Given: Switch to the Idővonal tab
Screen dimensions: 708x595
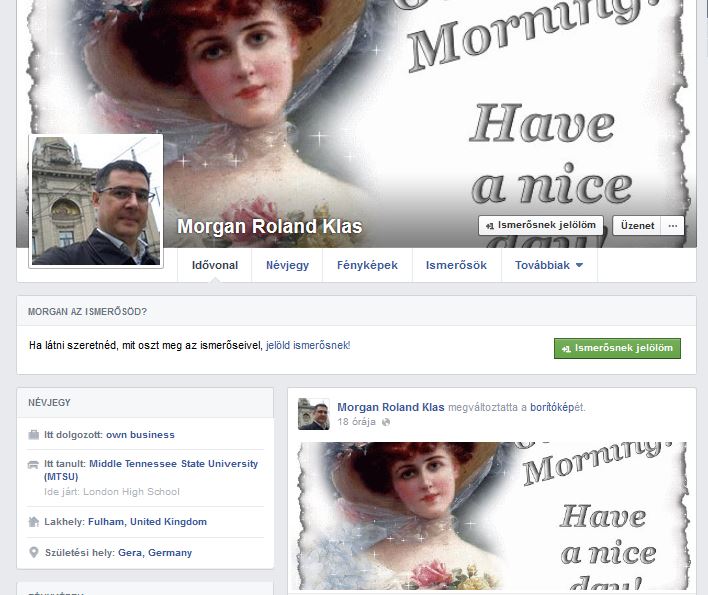Looking at the screenshot, I should pos(215,265).
